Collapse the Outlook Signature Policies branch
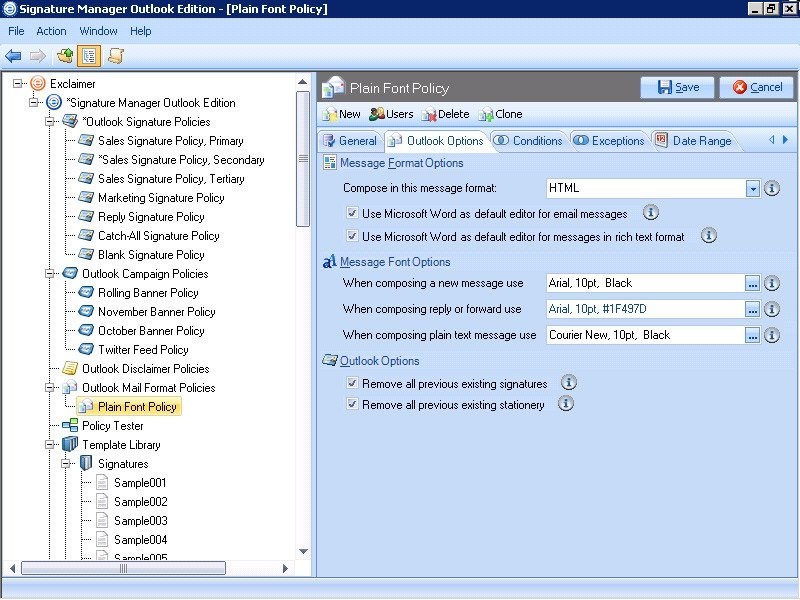Image resolution: width=800 pixels, height=600 pixels. coord(49,121)
